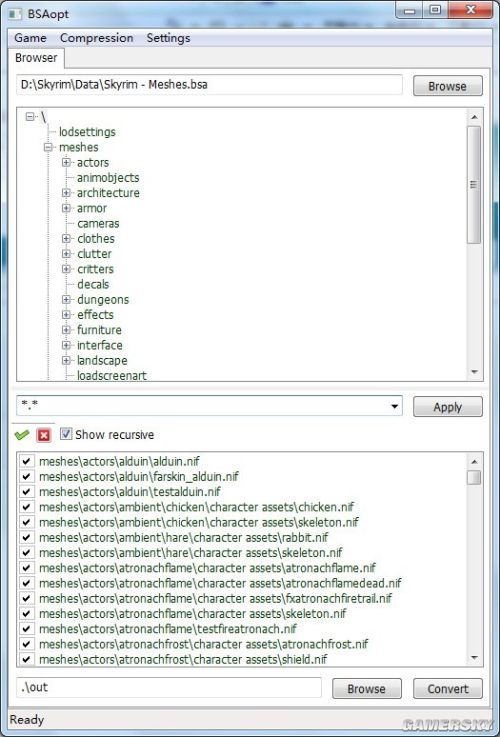Select the decals tree item
This screenshot has height=737, width=500.
coord(93,284)
